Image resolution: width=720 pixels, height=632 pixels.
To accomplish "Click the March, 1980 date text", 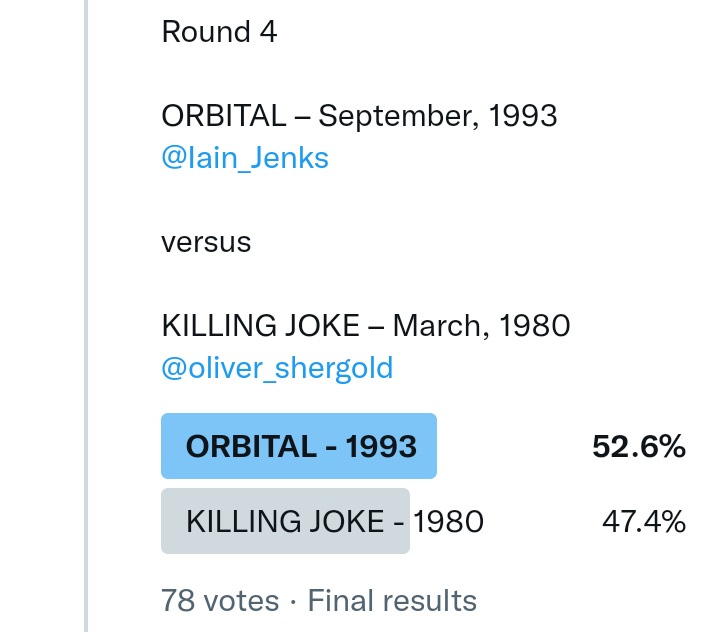I will pyautogui.click(x=481, y=326).
